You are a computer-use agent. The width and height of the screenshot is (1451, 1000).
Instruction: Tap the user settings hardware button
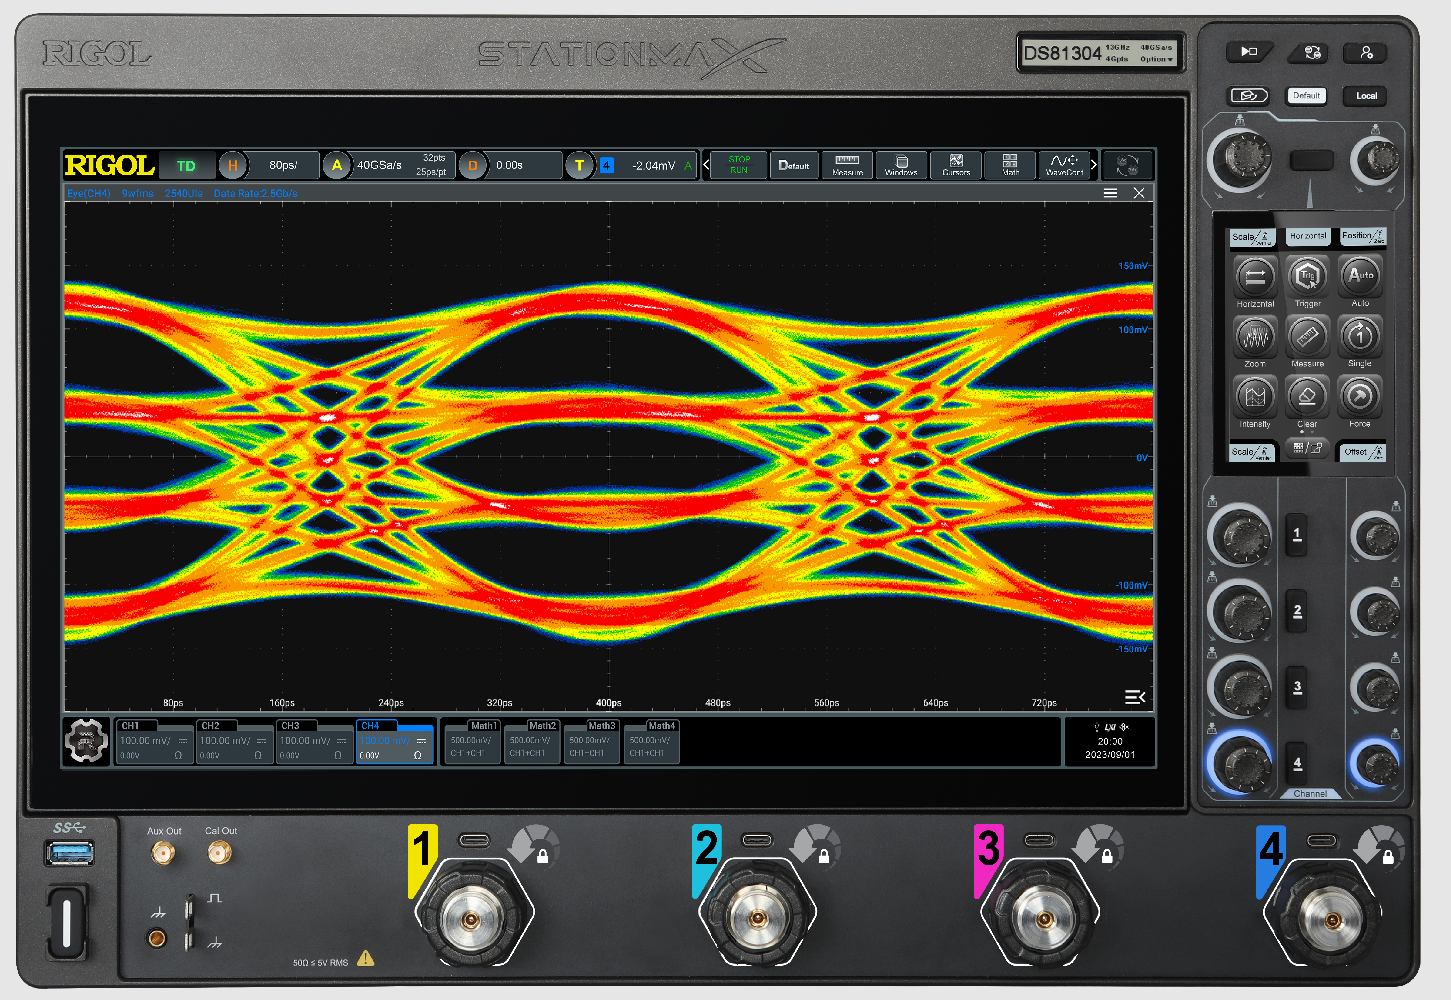[1367, 52]
